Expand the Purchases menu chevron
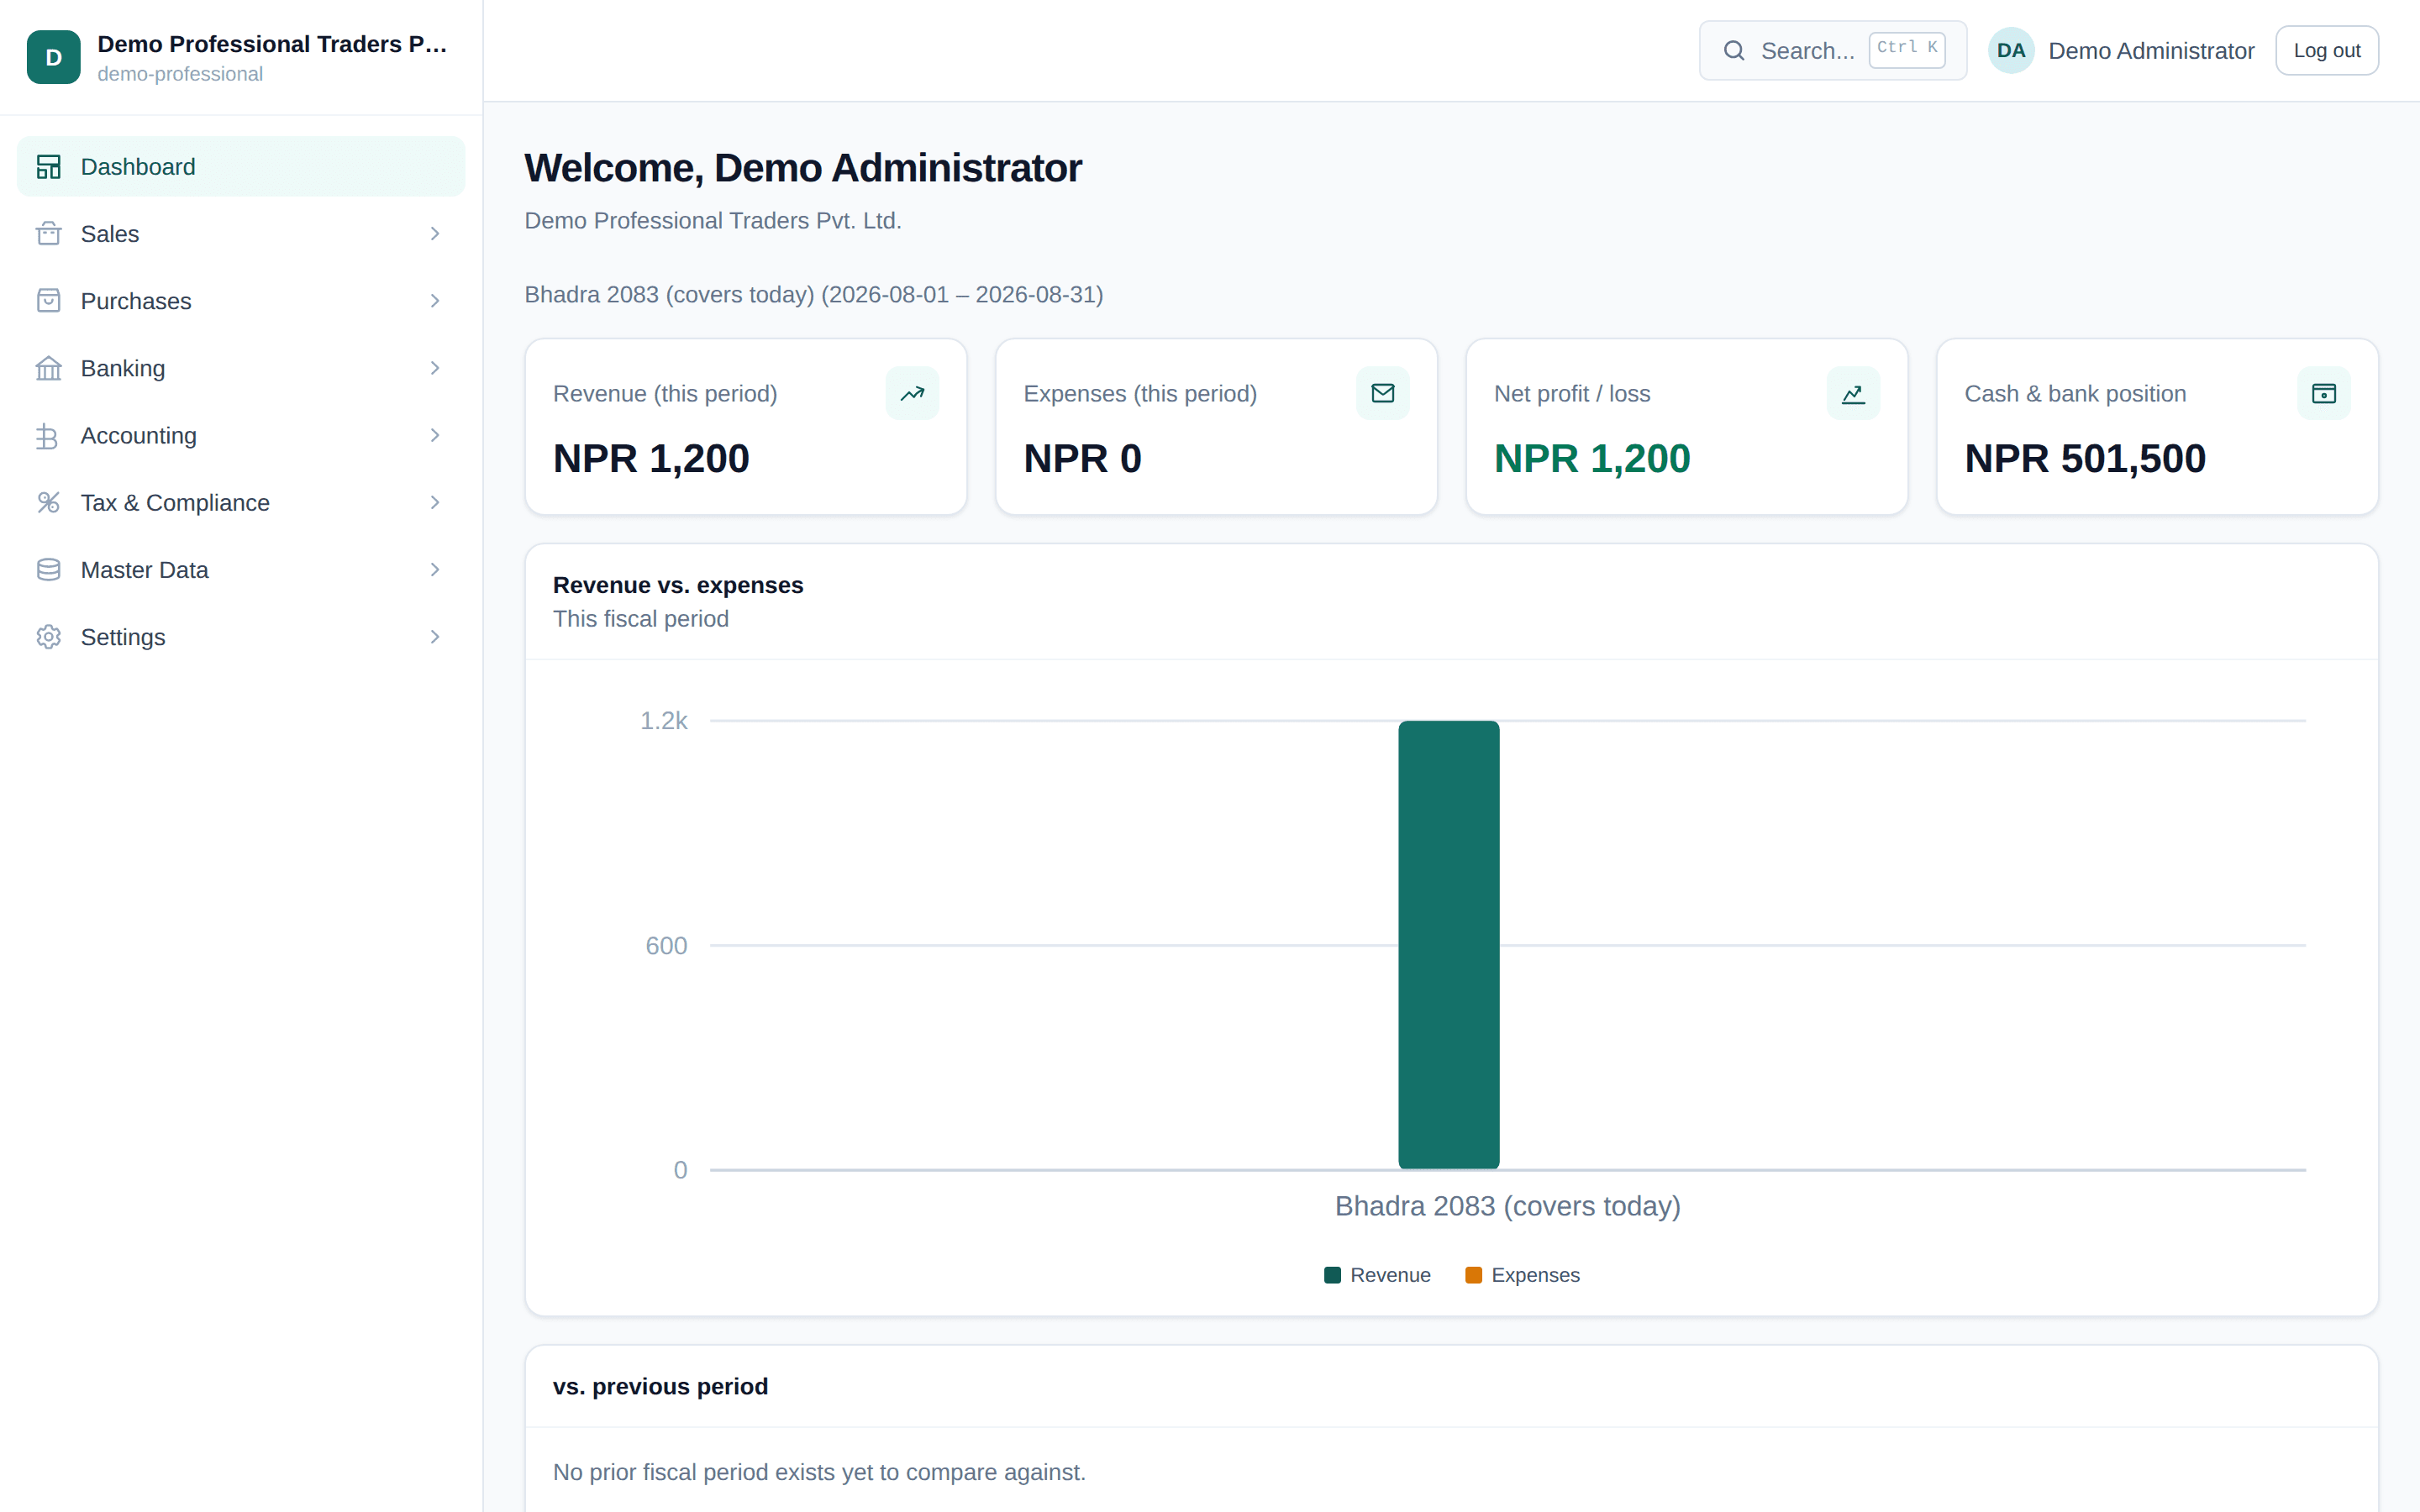This screenshot has width=2420, height=1512. 435,301
